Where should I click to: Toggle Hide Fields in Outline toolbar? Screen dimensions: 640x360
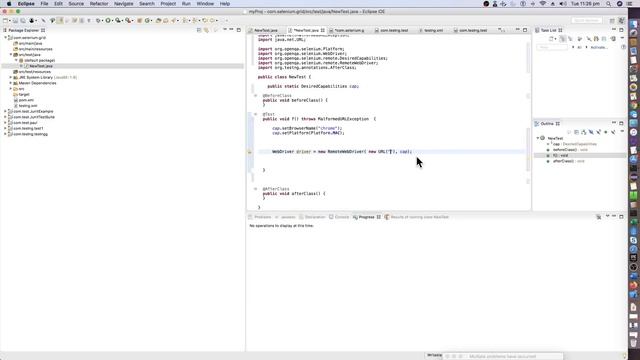[x=591, y=132]
